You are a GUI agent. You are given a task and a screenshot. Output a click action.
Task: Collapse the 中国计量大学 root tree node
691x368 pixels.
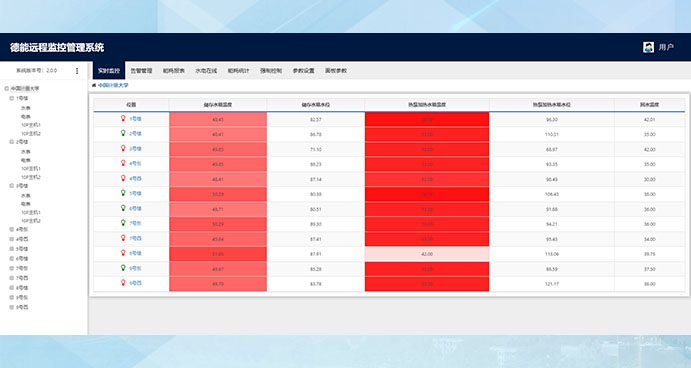pyautogui.click(x=6, y=89)
